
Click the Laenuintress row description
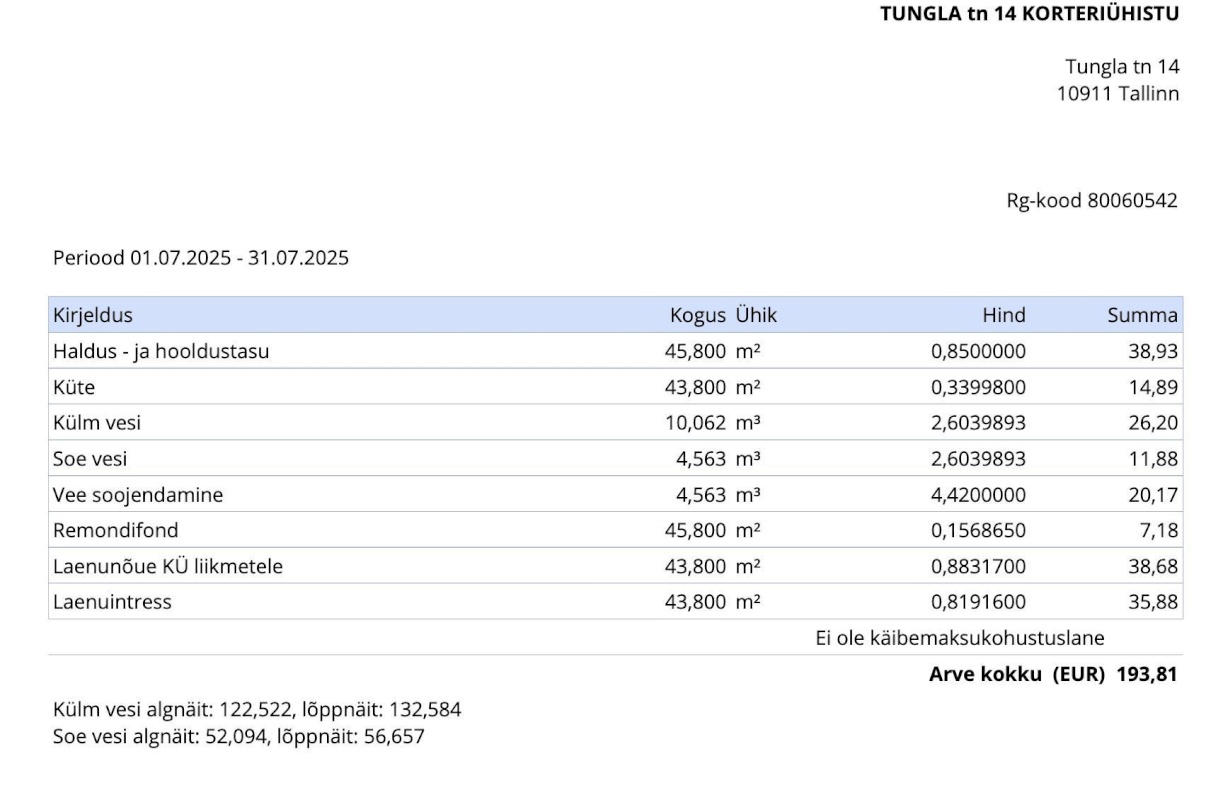pos(112,602)
